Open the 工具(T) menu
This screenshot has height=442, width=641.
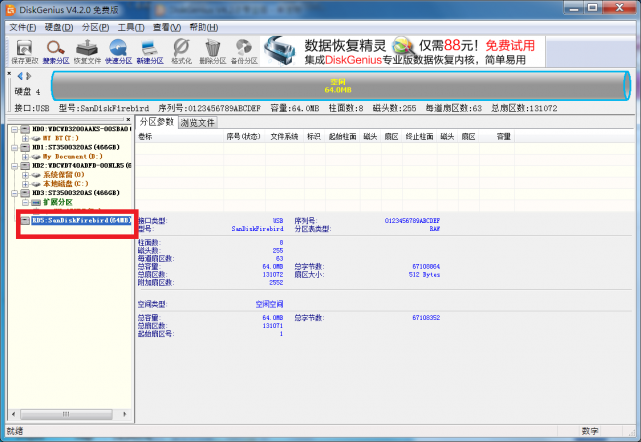click(x=131, y=27)
